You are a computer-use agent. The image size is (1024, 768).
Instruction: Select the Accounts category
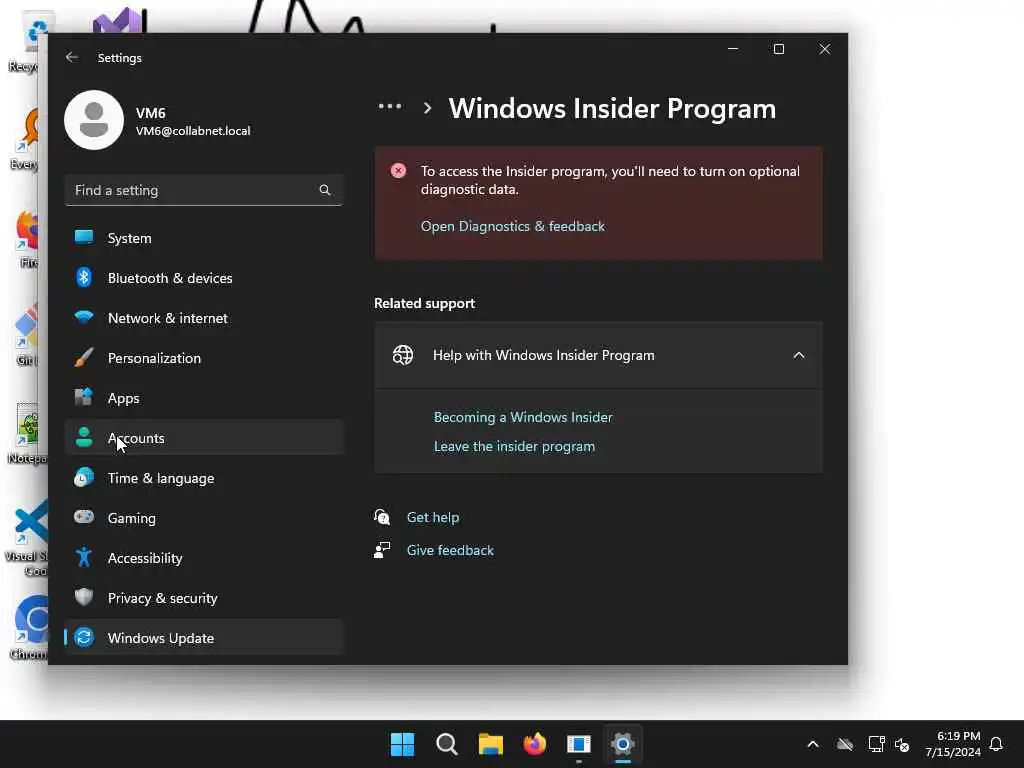coord(204,438)
